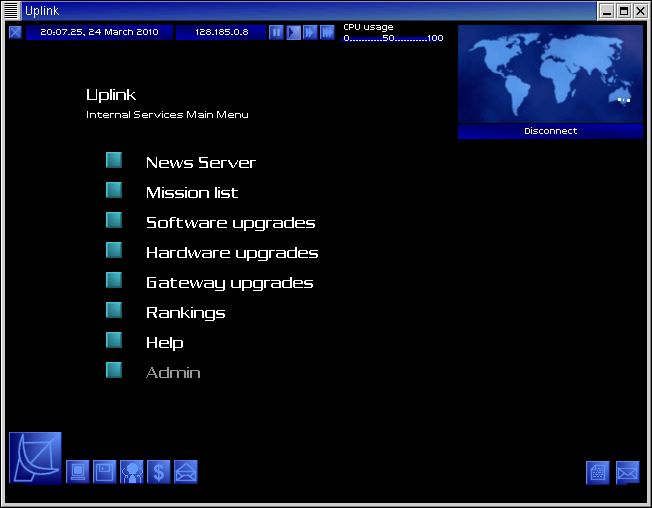The image size is (652, 508).
Task: Open the received email icon at bottom right
Action: [x=627, y=473]
